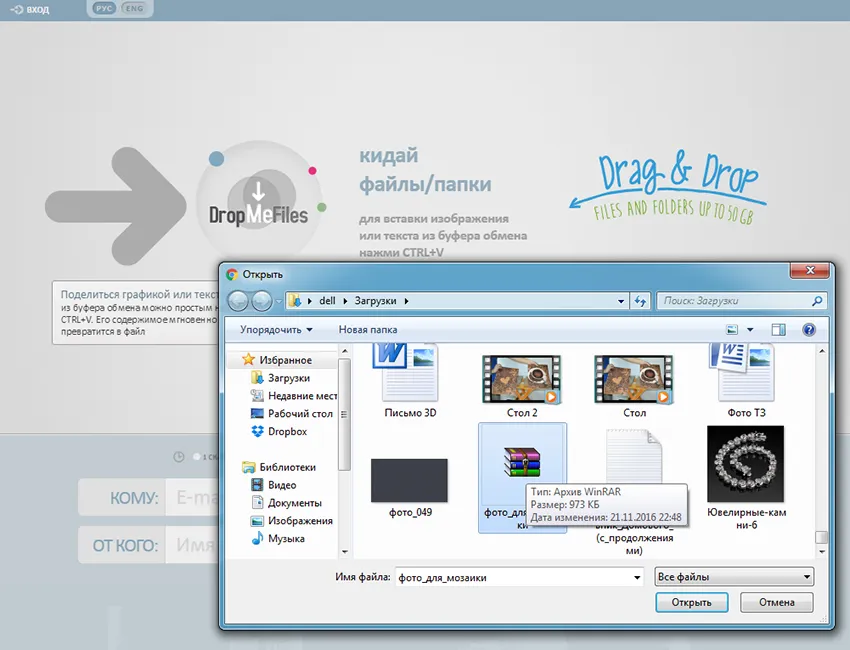This screenshot has width=850, height=650.
Task: Select the Стол 2 video file
Action: pos(521,386)
